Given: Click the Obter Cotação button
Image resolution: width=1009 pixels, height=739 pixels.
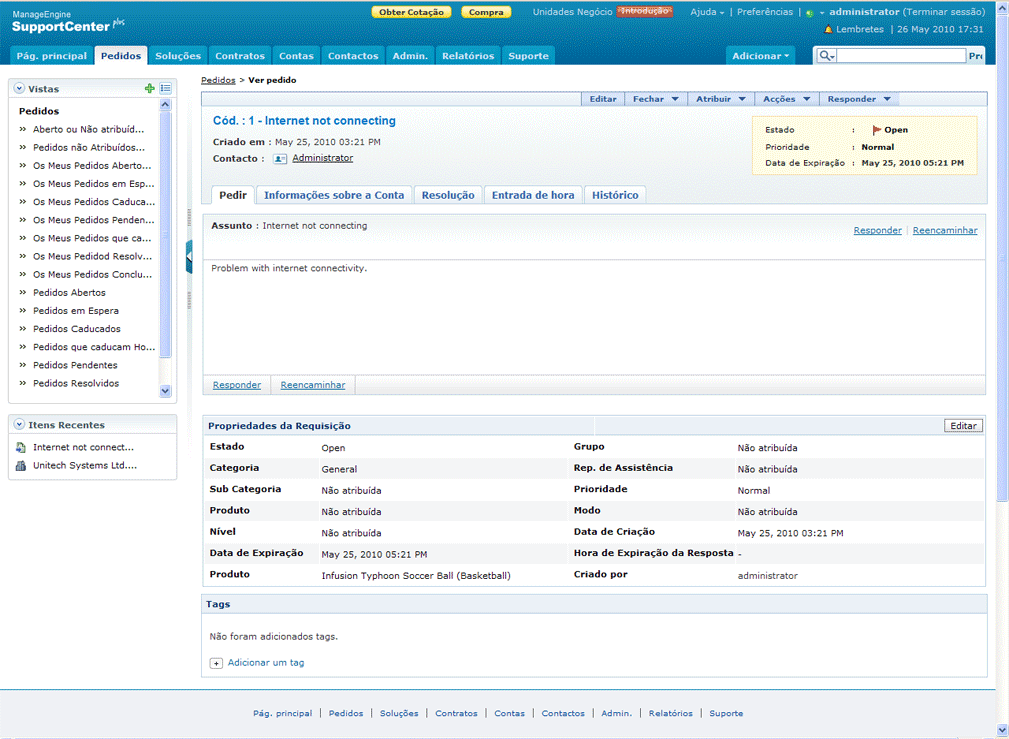Looking at the screenshot, I should click(411, 12).
